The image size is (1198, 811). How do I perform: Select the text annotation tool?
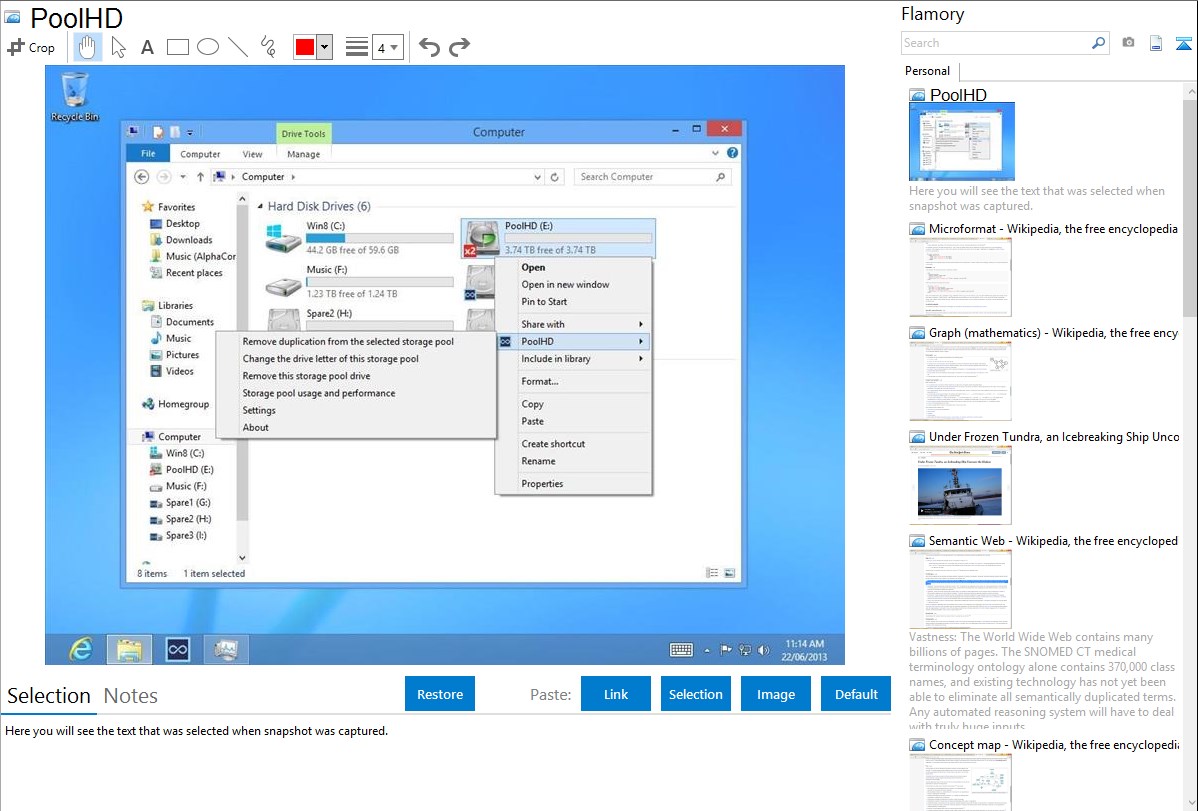147,47
